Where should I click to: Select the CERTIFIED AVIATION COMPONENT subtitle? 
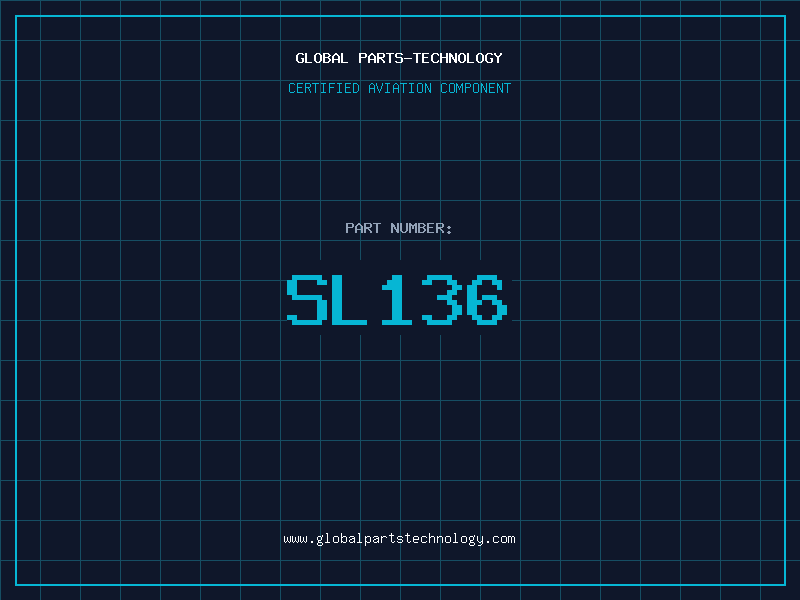pos(399,88)
